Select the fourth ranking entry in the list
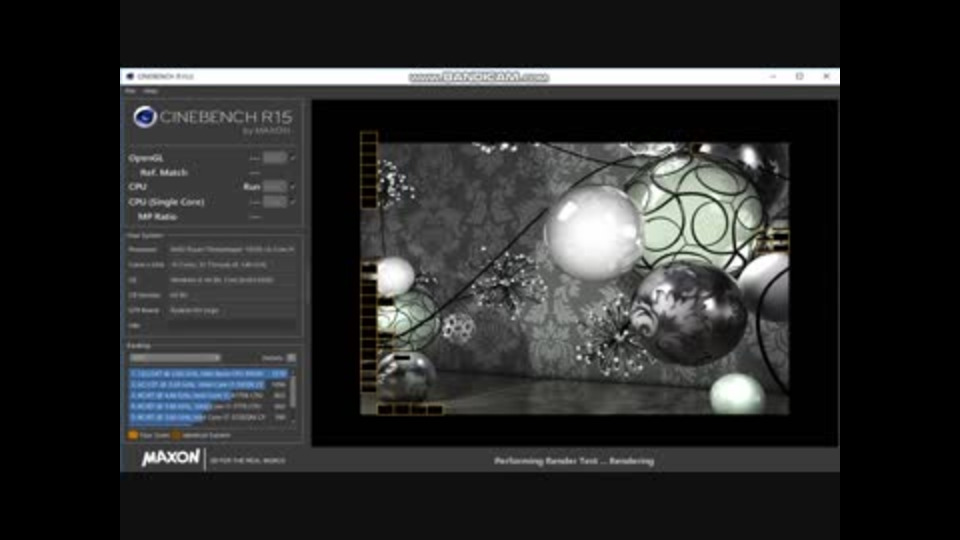This screenshot has height=540, width=960. point(208,406)
